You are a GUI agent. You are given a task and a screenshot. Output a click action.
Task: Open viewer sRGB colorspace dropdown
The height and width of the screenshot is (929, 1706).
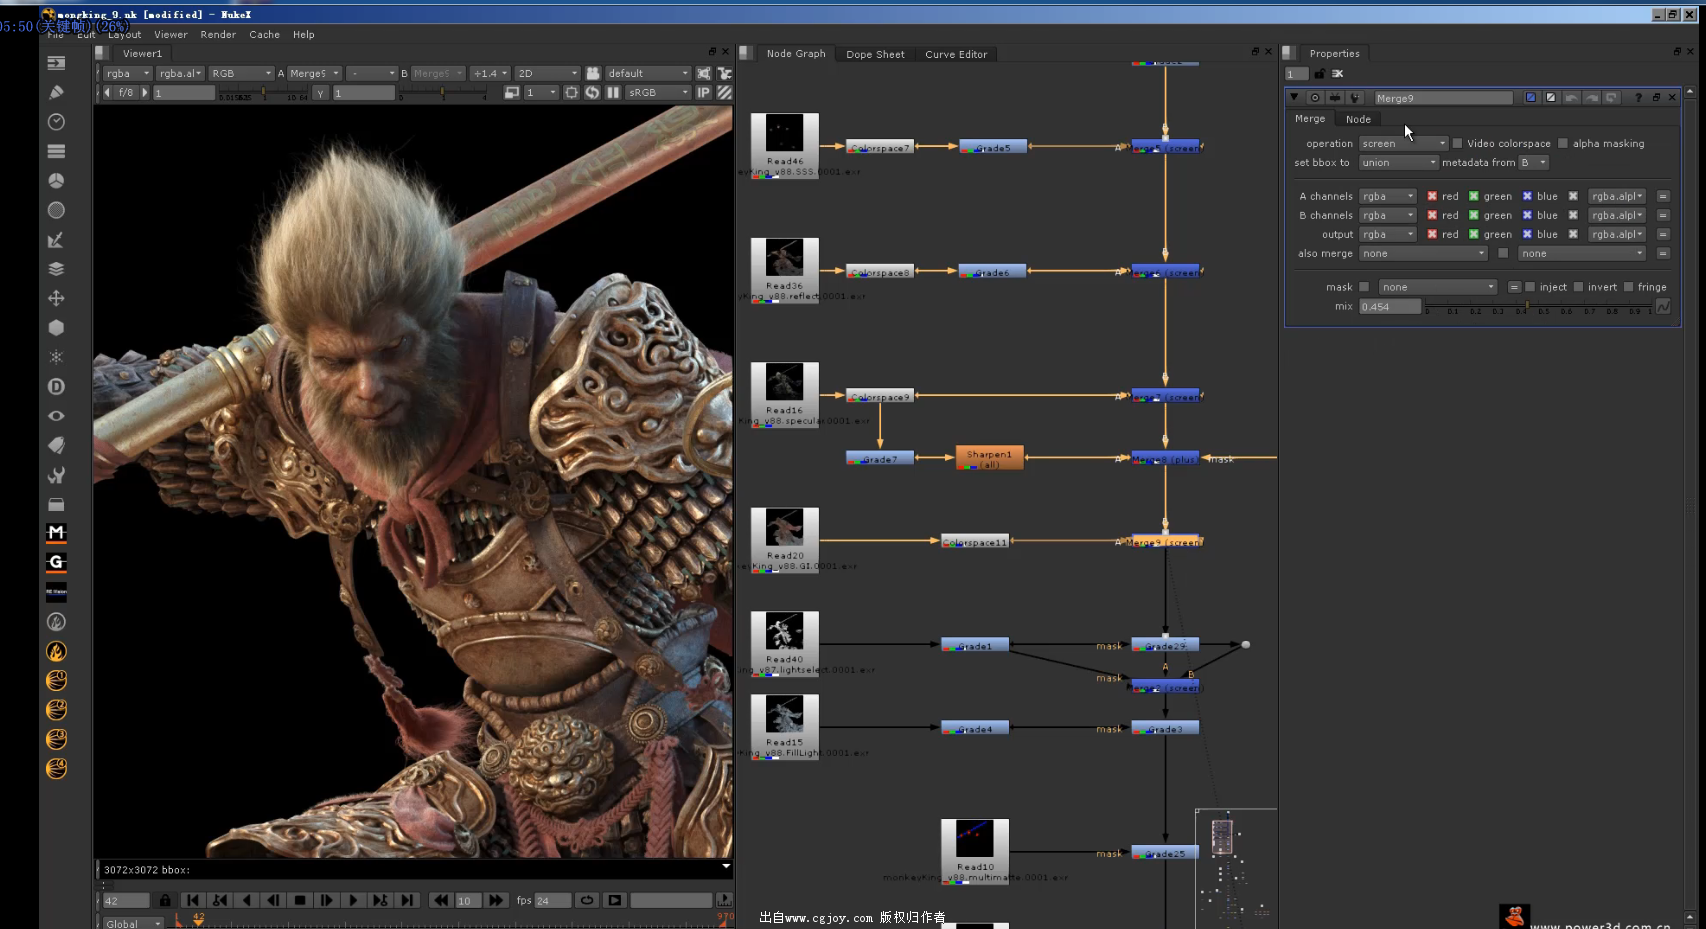659,92
